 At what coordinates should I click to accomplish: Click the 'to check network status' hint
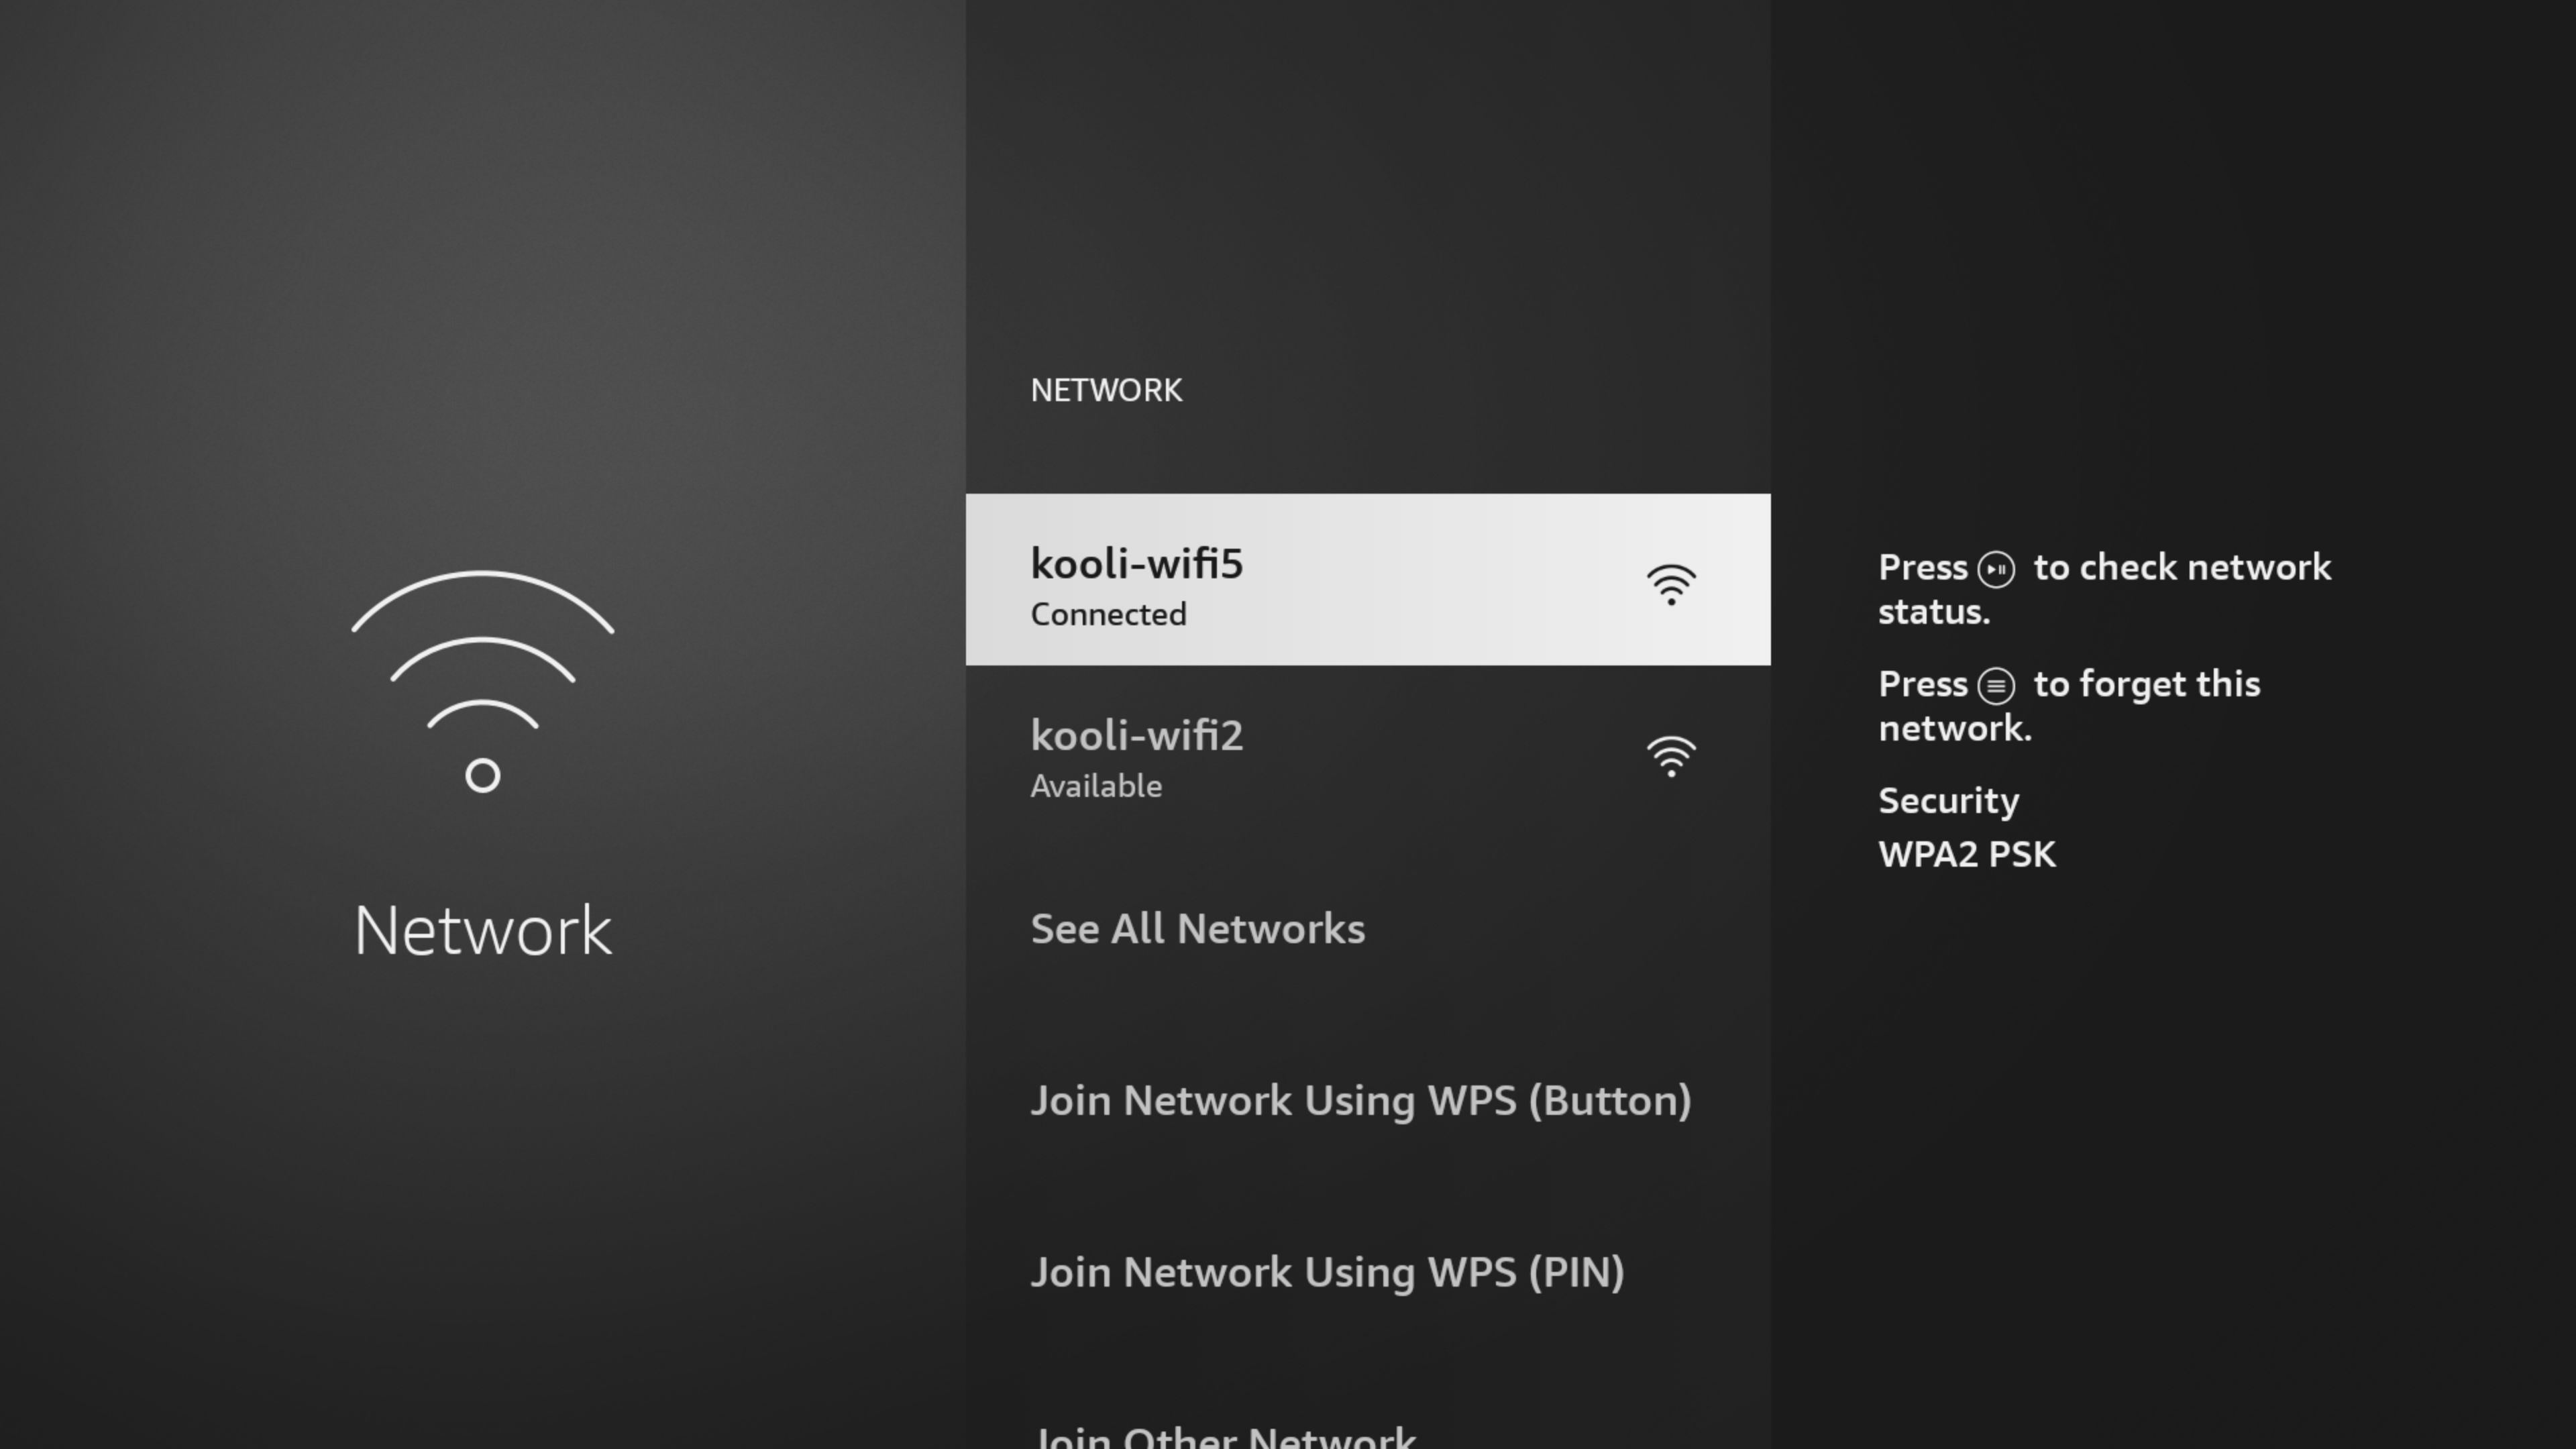2104,589
